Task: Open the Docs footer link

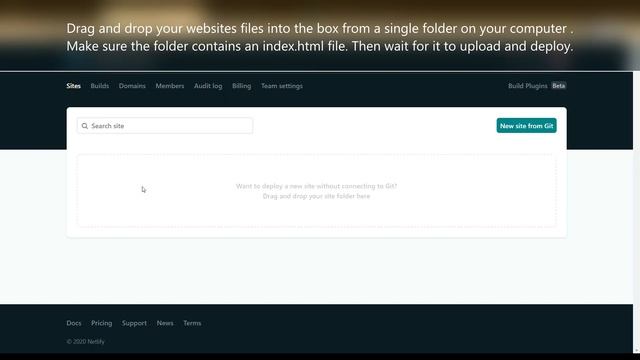Action: pos(74,323)
